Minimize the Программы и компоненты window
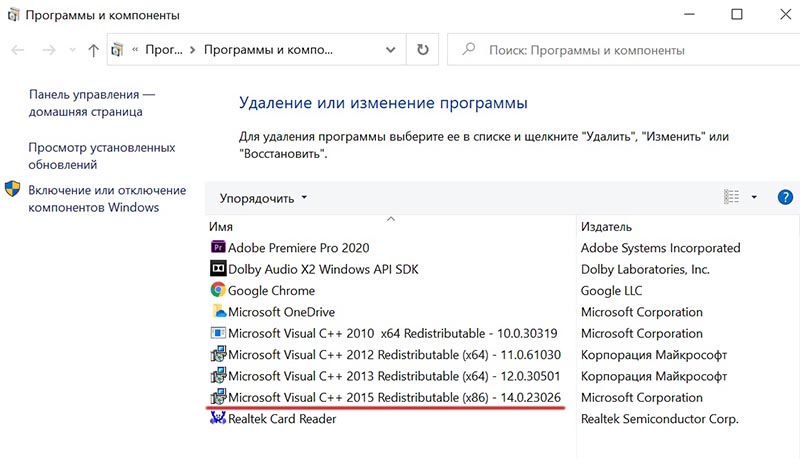 [x=690, y=14]
